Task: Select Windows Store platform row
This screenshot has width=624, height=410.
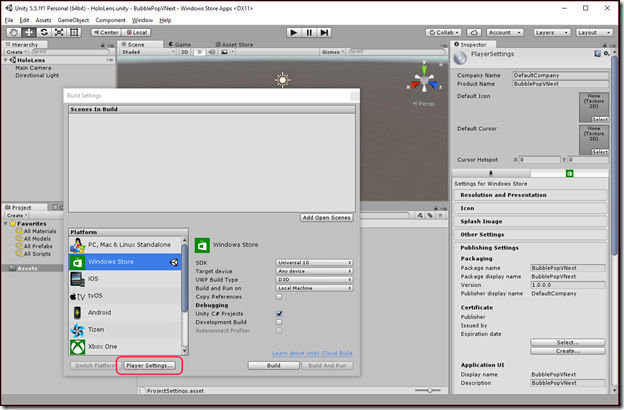Action: tap(125, 262)
